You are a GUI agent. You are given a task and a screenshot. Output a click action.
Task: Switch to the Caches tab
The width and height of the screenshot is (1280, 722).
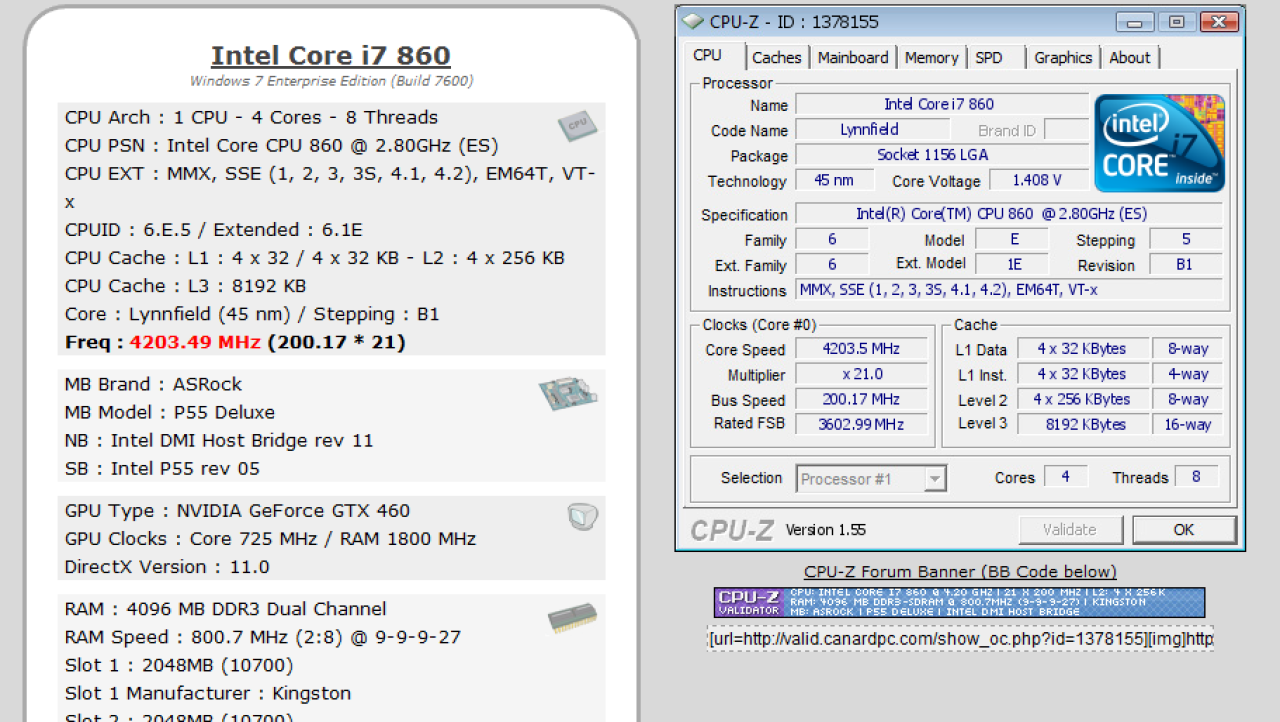[x=777, y=58]
